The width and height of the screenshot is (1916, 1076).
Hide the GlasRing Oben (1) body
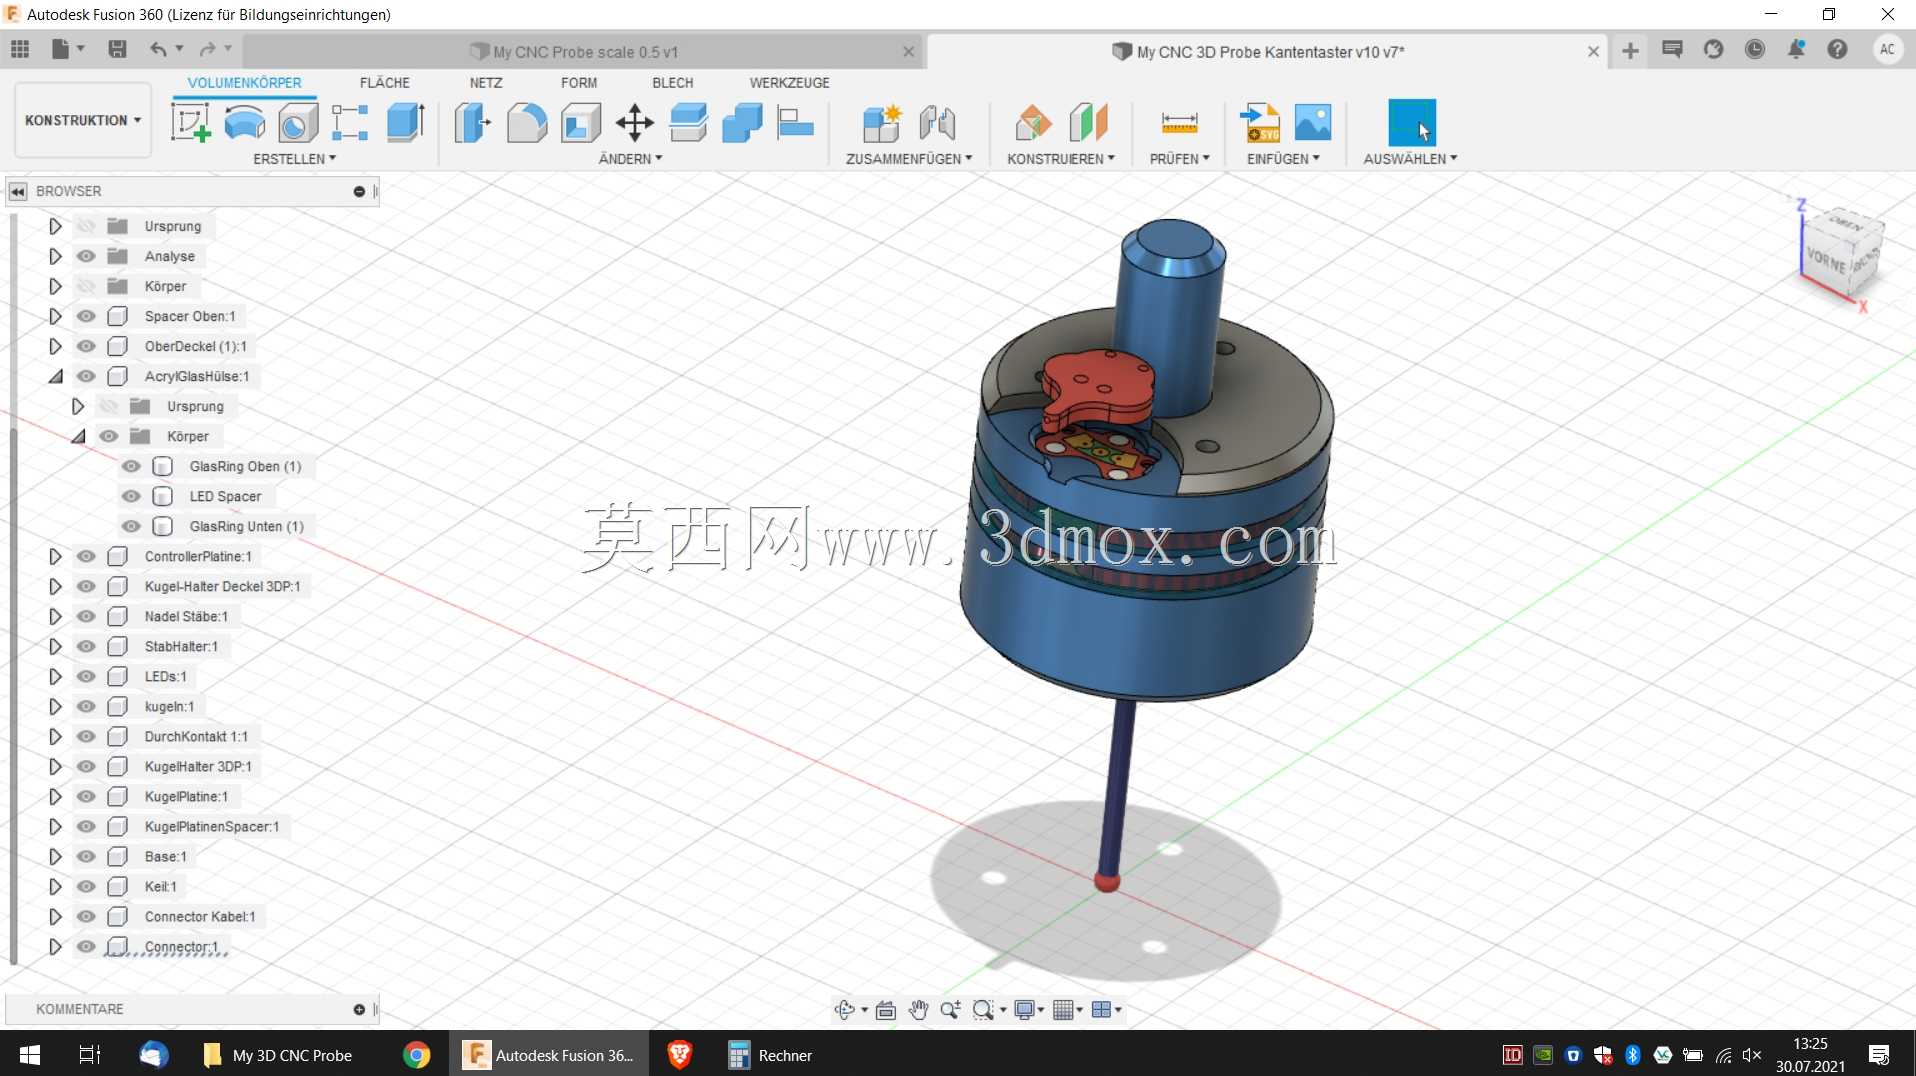131,466
